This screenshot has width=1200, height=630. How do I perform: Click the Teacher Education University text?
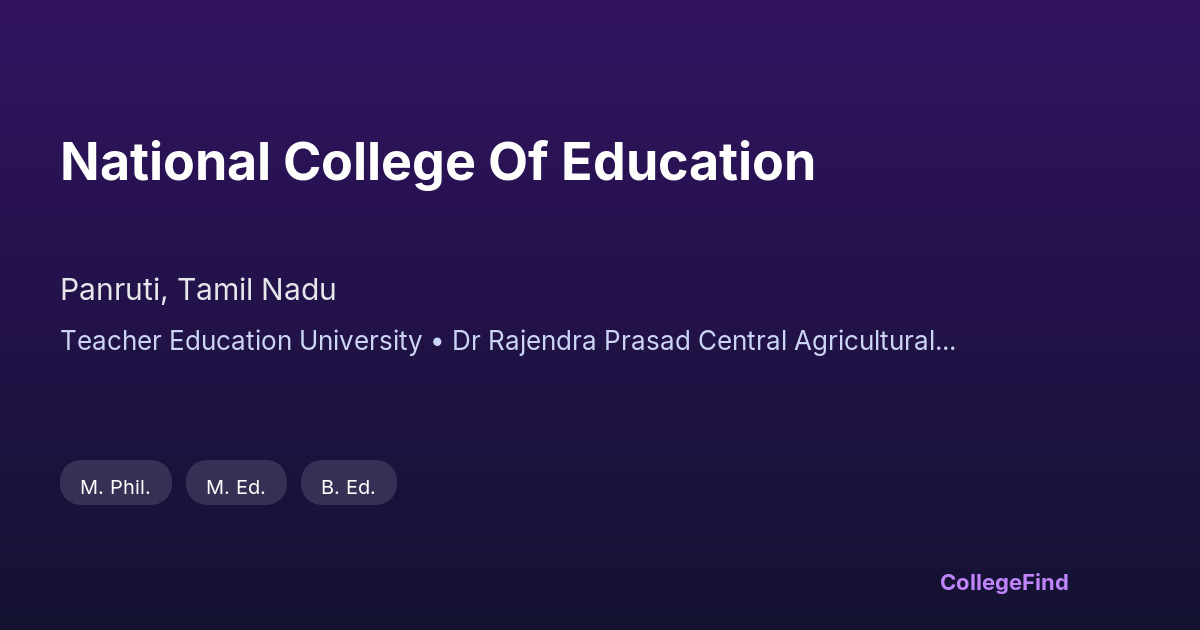pyautogui.click(x=241, y=341)
